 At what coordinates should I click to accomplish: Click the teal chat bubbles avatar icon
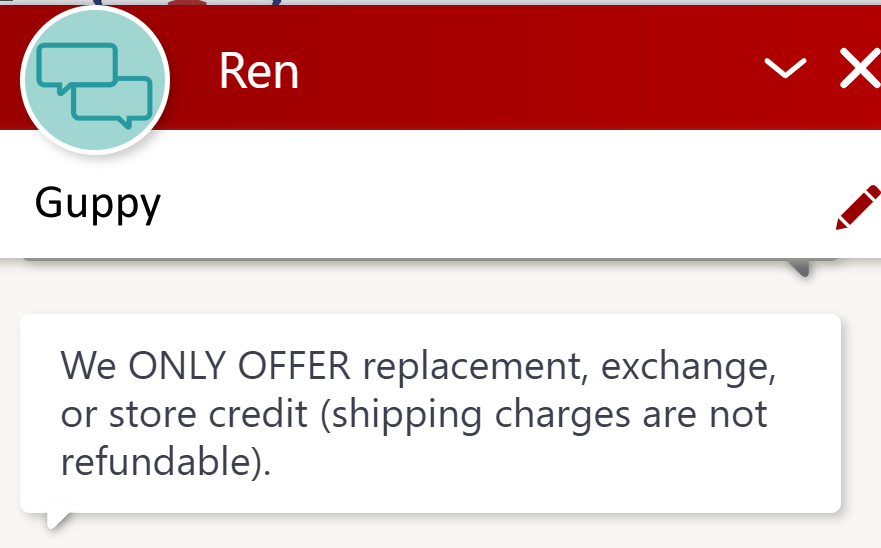95,80
